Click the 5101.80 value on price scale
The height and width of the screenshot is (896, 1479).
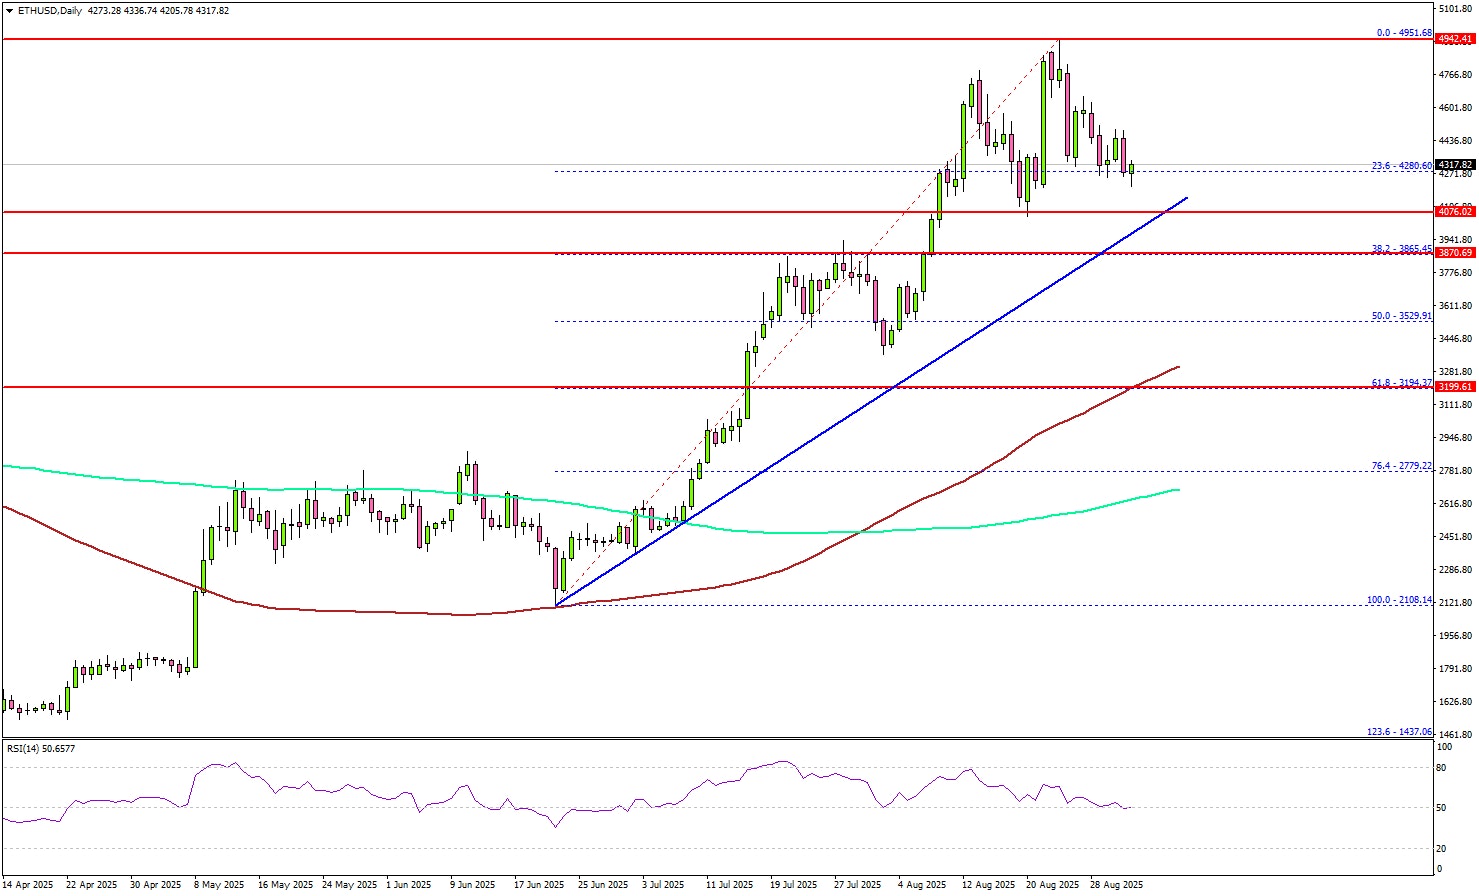pos(1454,9)
